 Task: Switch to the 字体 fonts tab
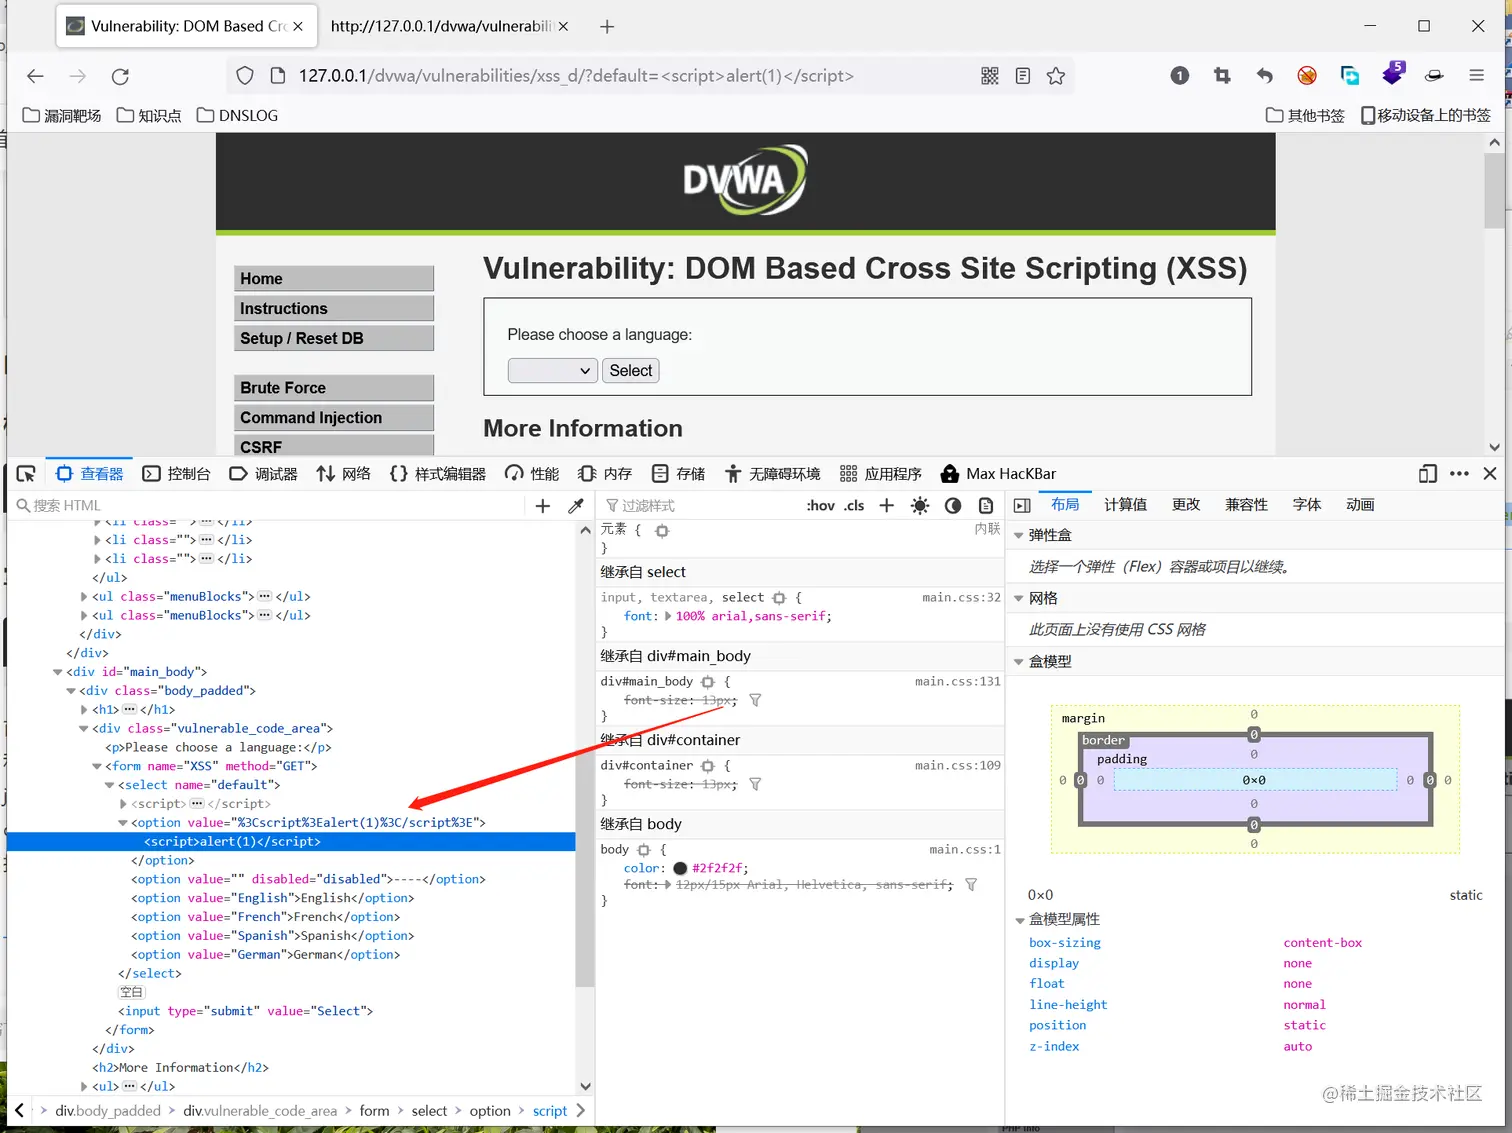coord(1306,505)
